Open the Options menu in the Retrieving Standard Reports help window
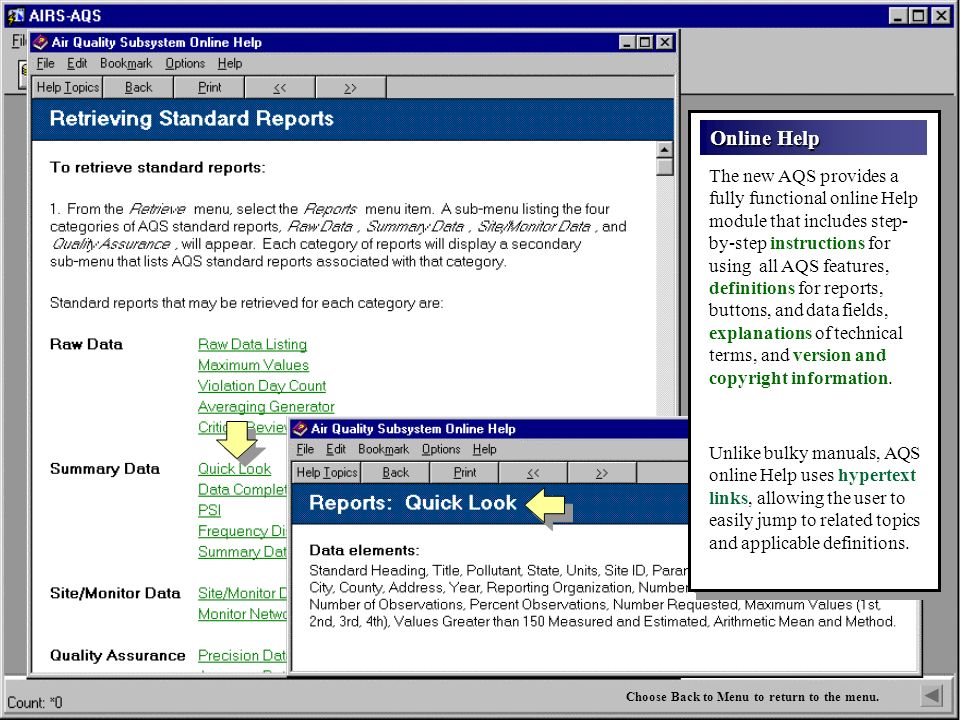This screenshot has width=960, height=720. point(185,63)
